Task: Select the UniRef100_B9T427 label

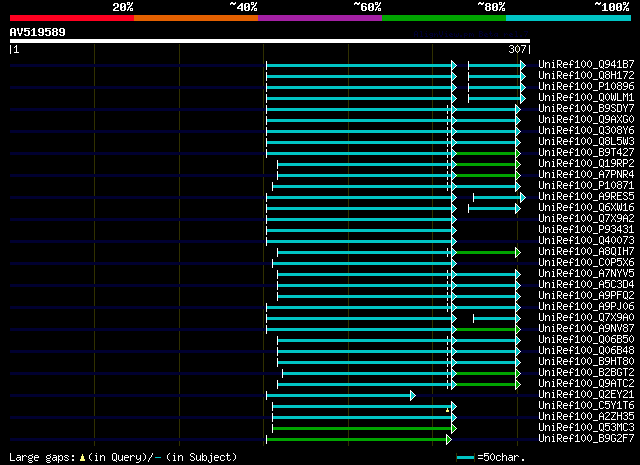Action: coord(586,152)
